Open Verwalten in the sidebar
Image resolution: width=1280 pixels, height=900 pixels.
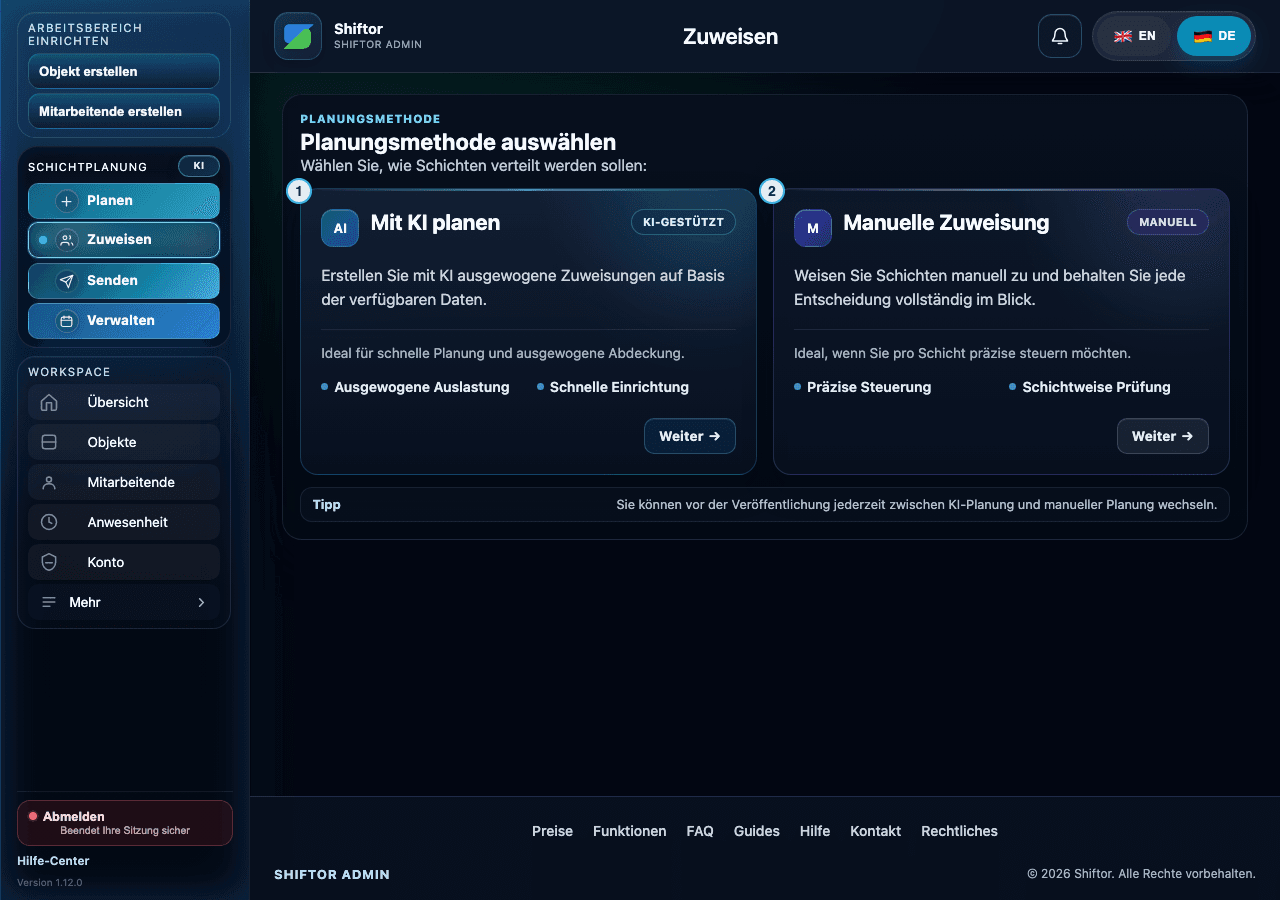tap(124, 321)
